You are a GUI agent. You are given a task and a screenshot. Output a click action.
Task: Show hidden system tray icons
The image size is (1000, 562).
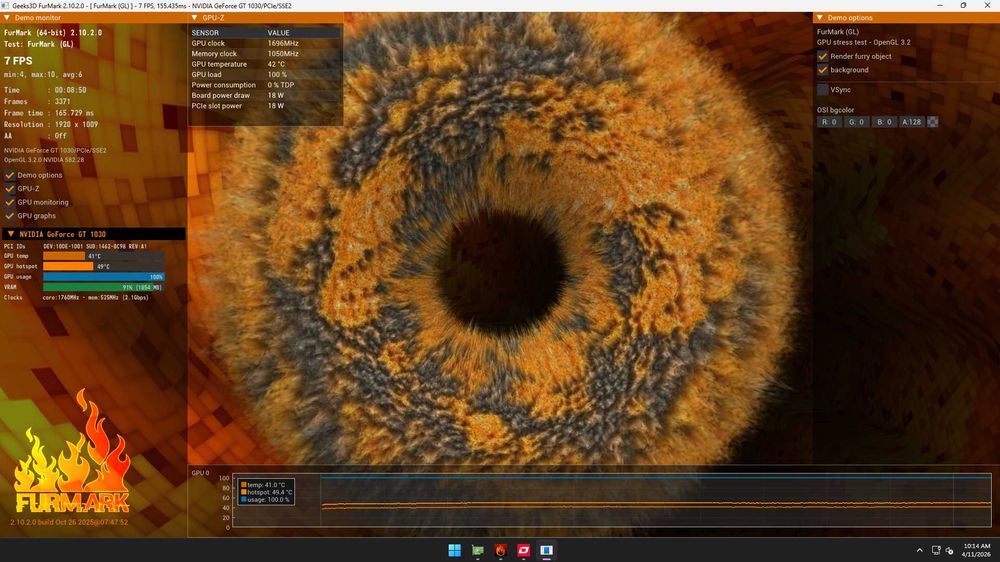[x=919, y=550]
